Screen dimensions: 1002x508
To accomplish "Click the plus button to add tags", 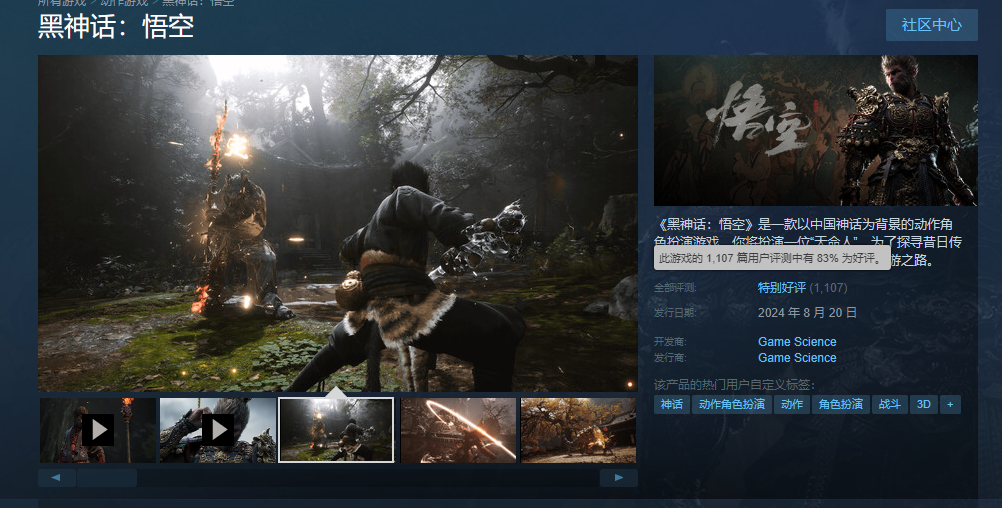I will point(950,404).
